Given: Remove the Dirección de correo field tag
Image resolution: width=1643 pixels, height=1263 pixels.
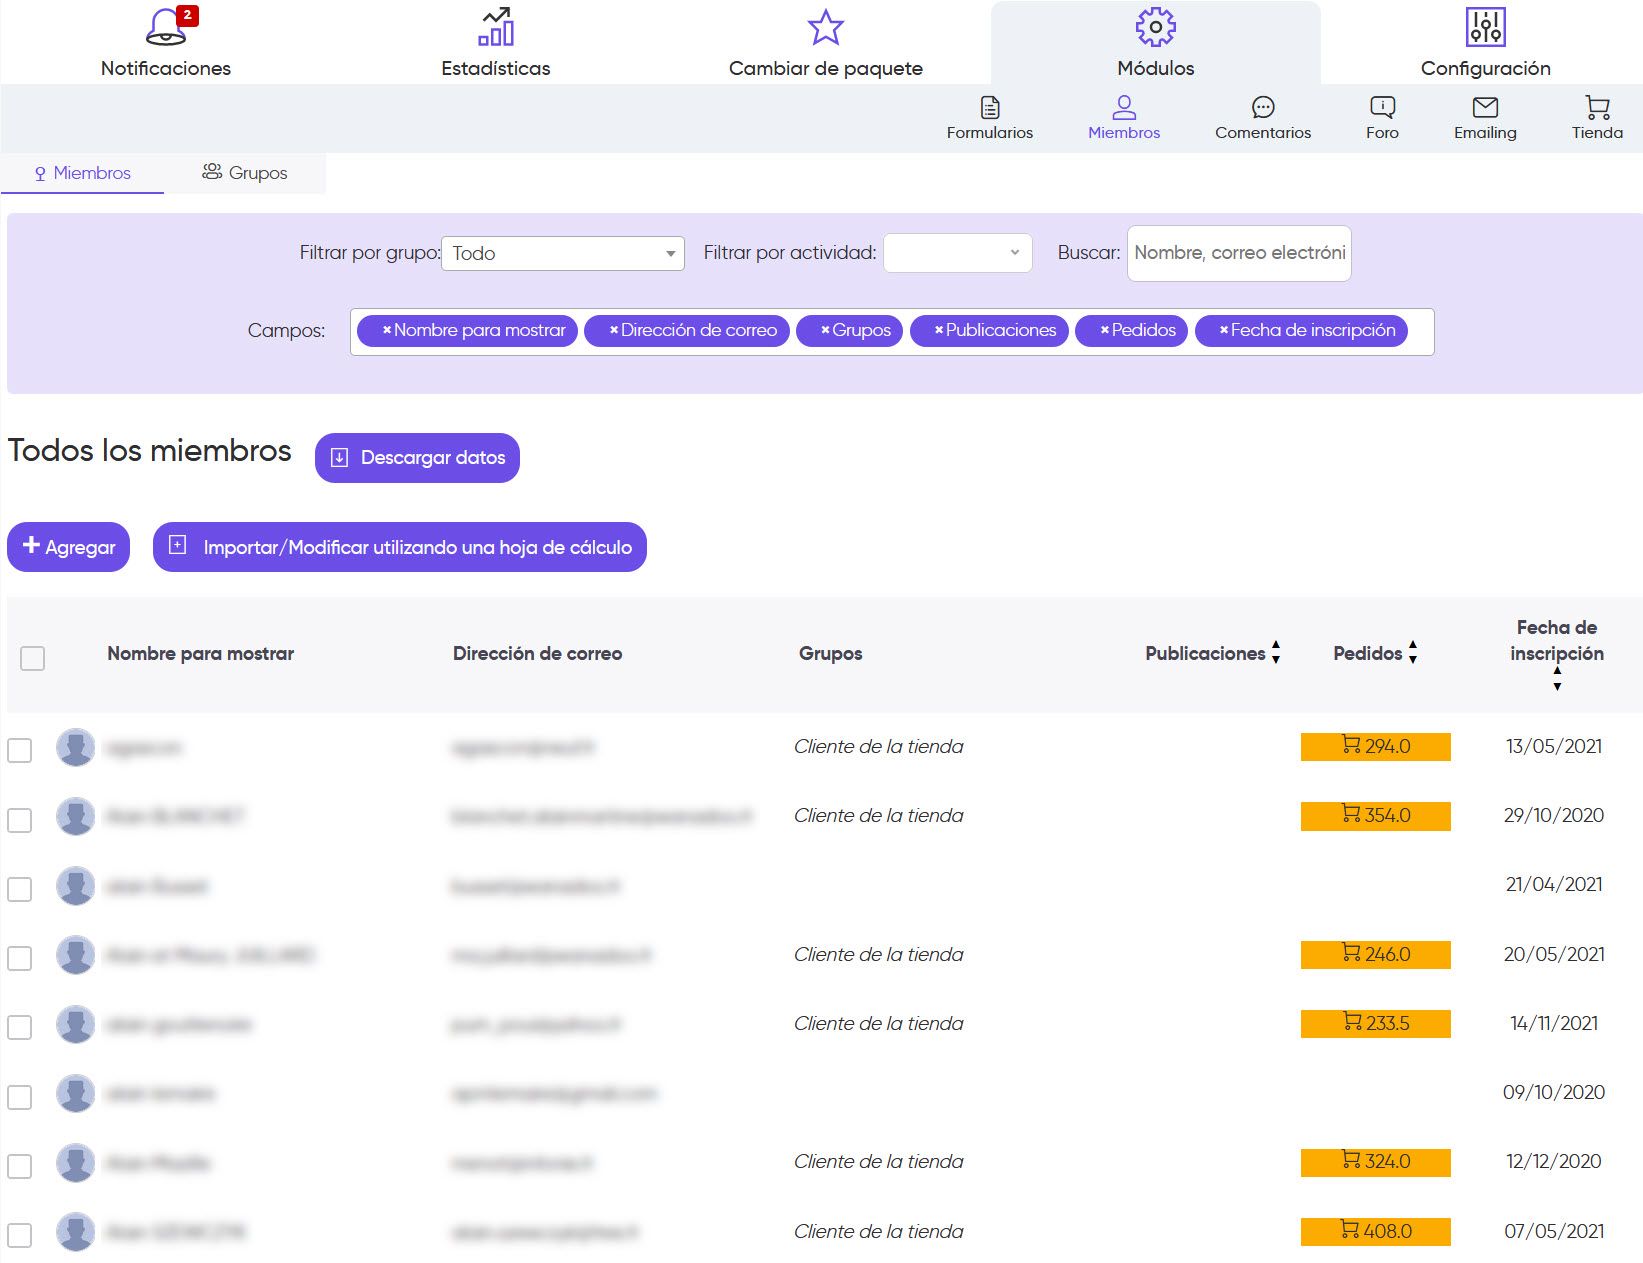Looking at the screenshot, I should pos(613,330).
